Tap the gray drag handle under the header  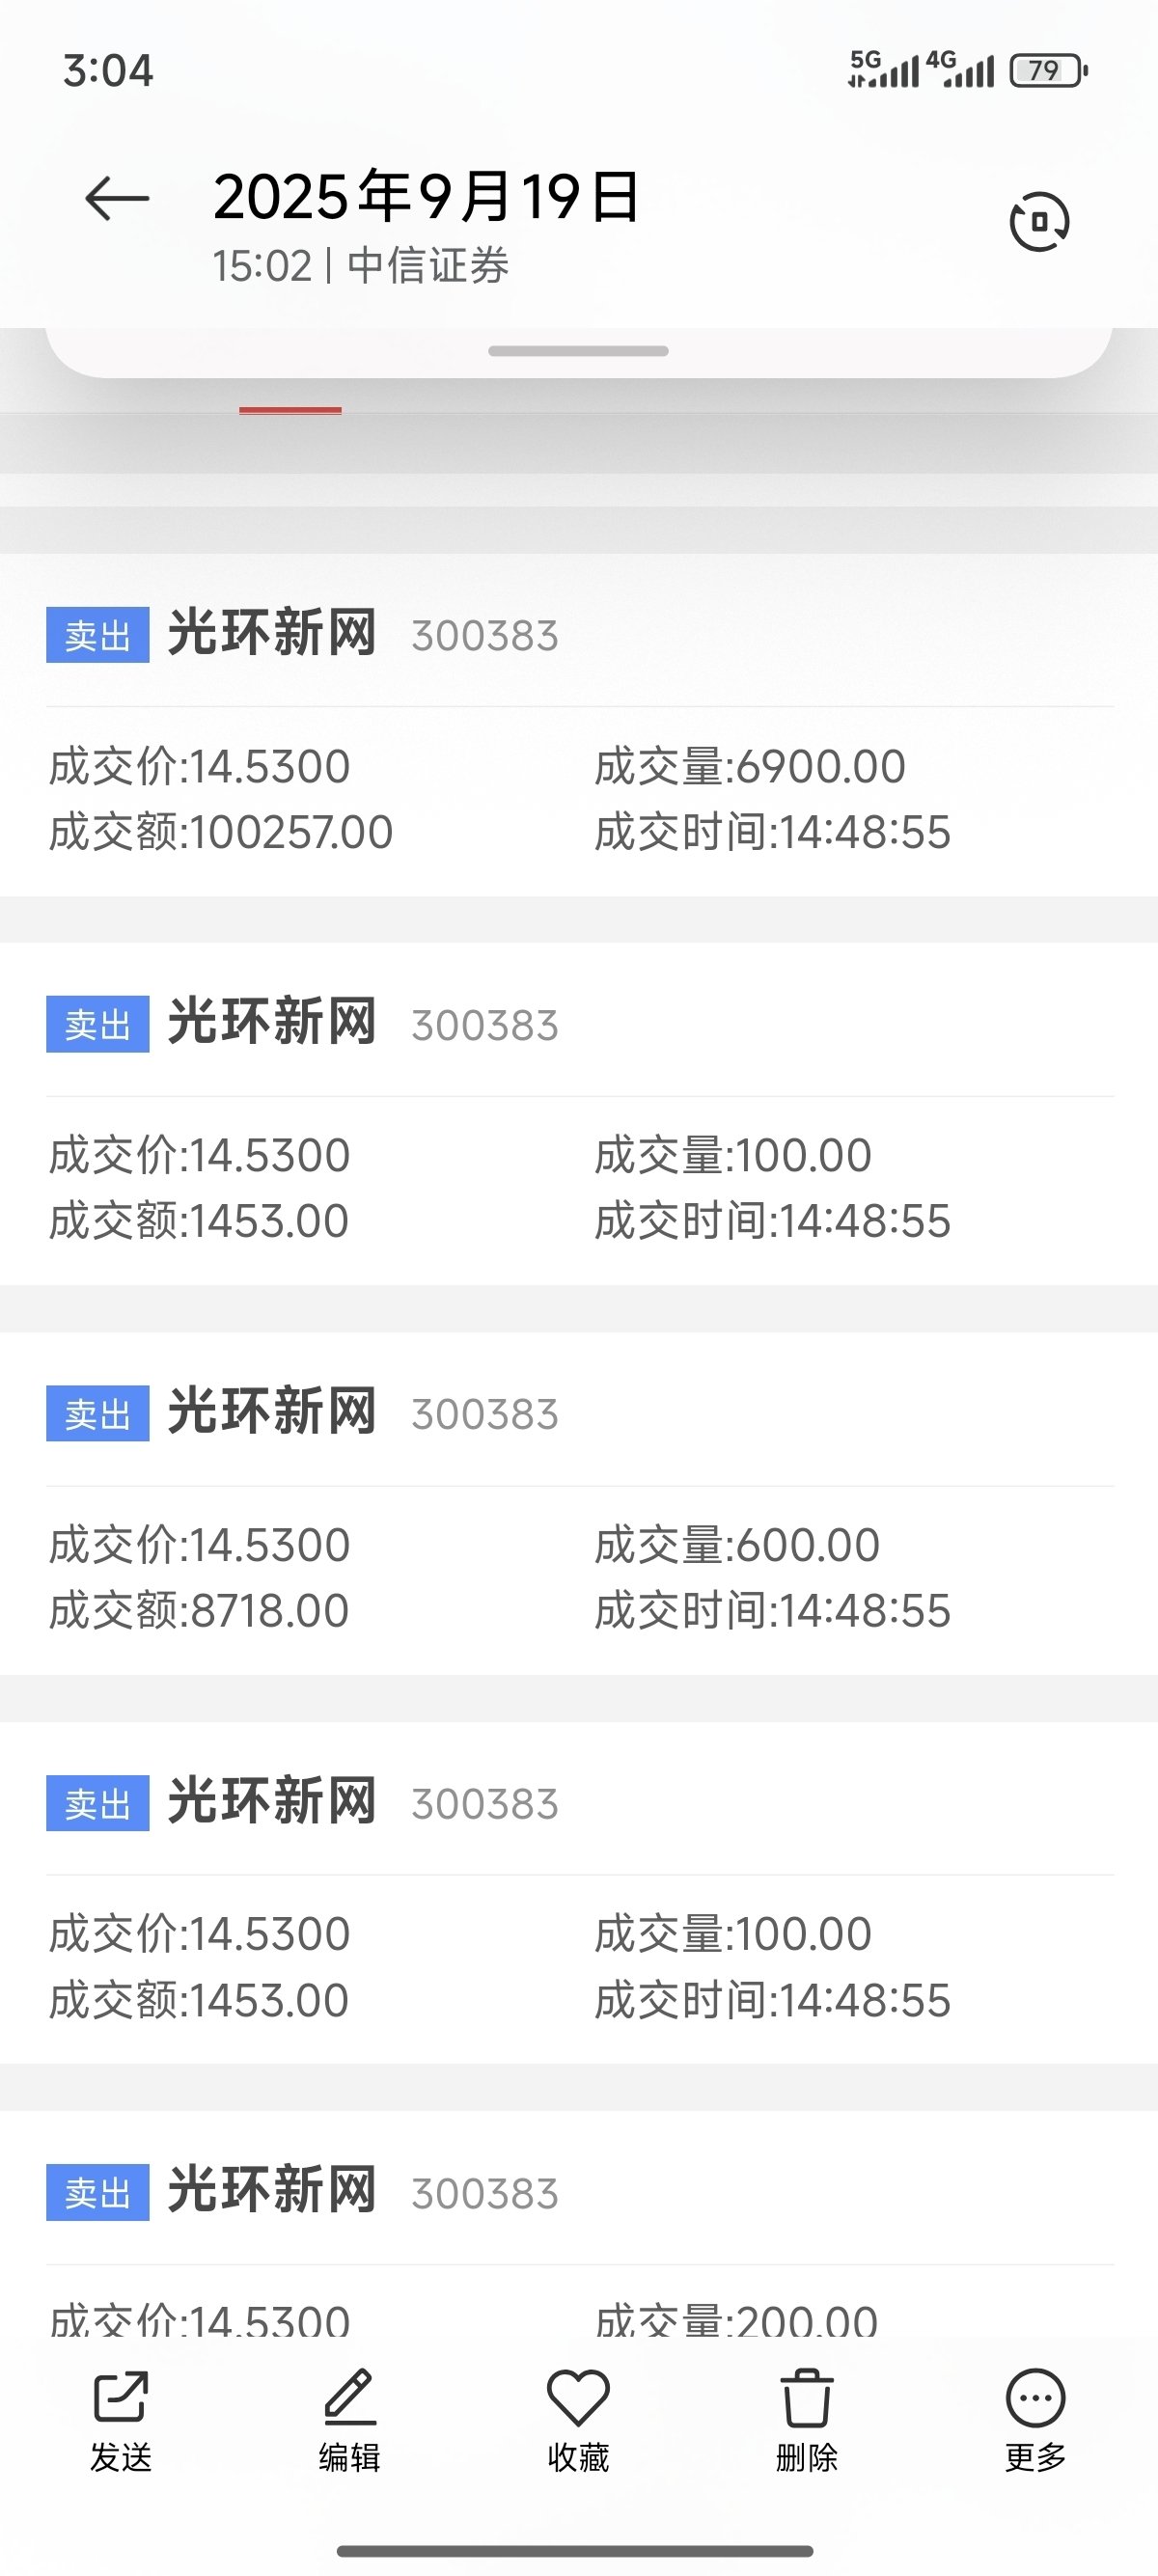(x=578, y=351)
